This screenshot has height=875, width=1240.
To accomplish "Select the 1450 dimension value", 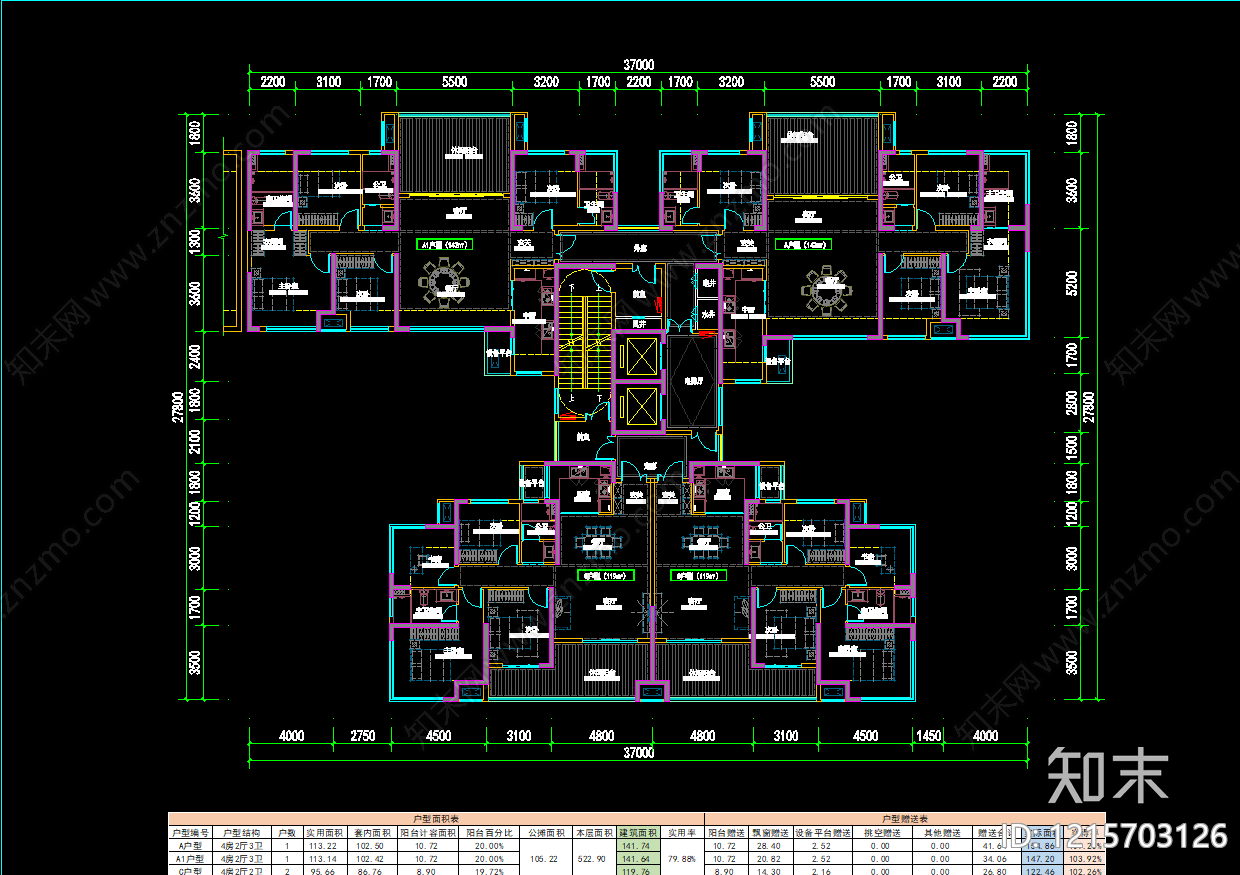I will pyautogui.click(x=931, y=736).
